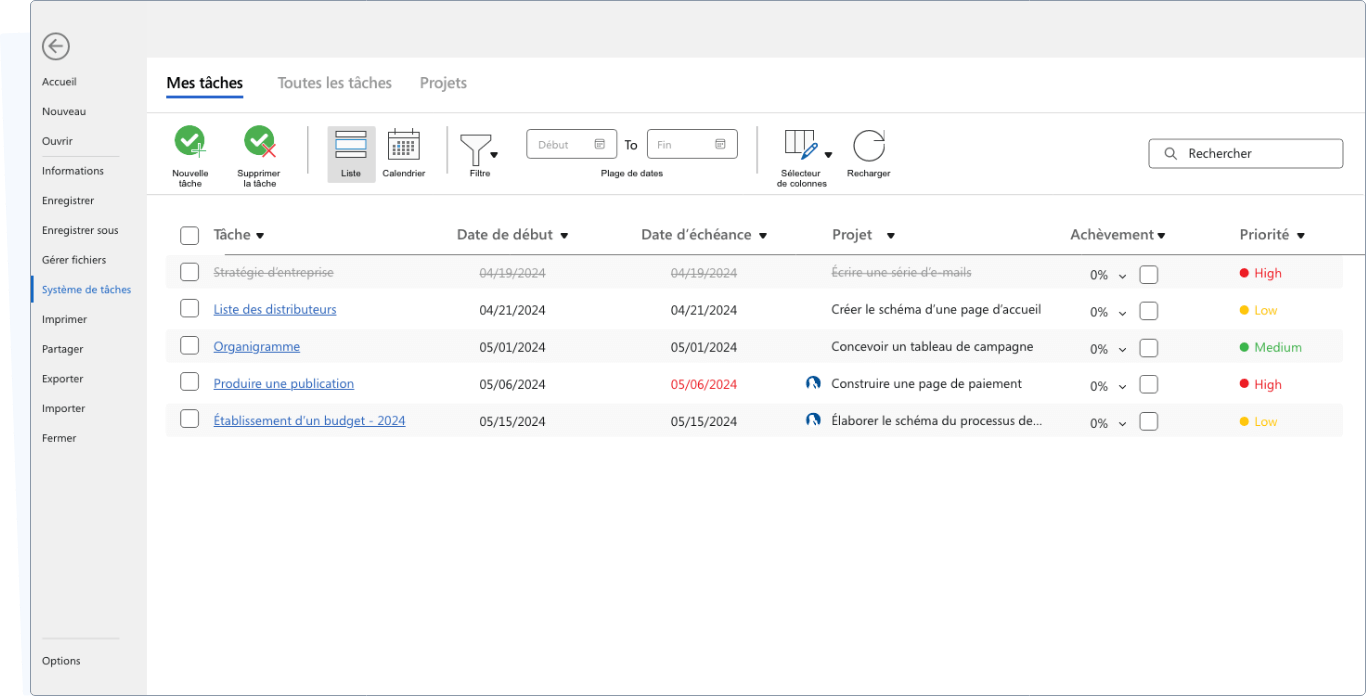Open 0% completion dropdown for Stratégie d'entreprise
The image size is (1366, 696).
click(1122, 276)
